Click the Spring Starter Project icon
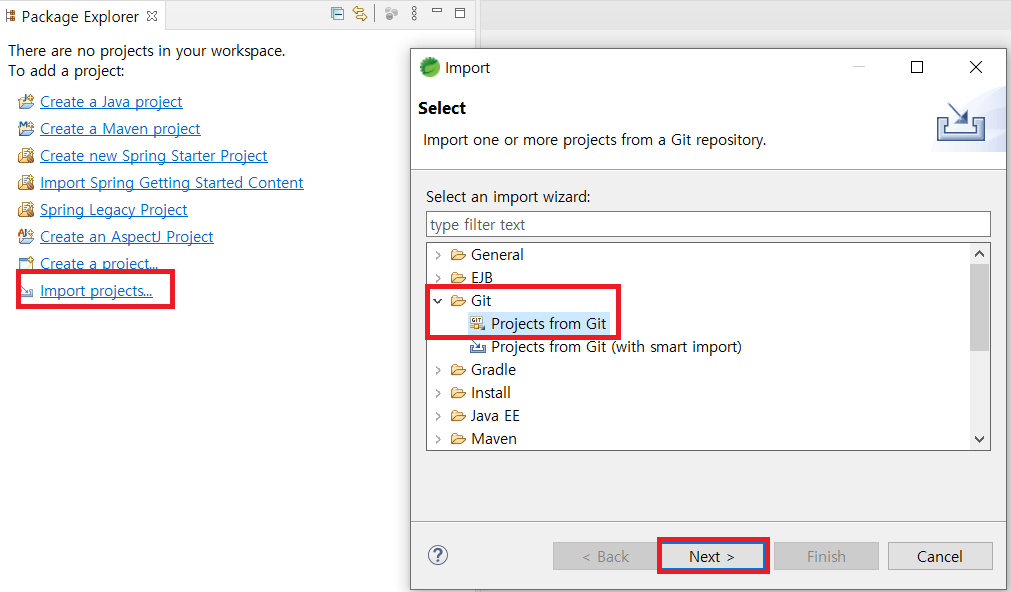The width and height of the screenshot is (1011, 592). tap(26, 155)
